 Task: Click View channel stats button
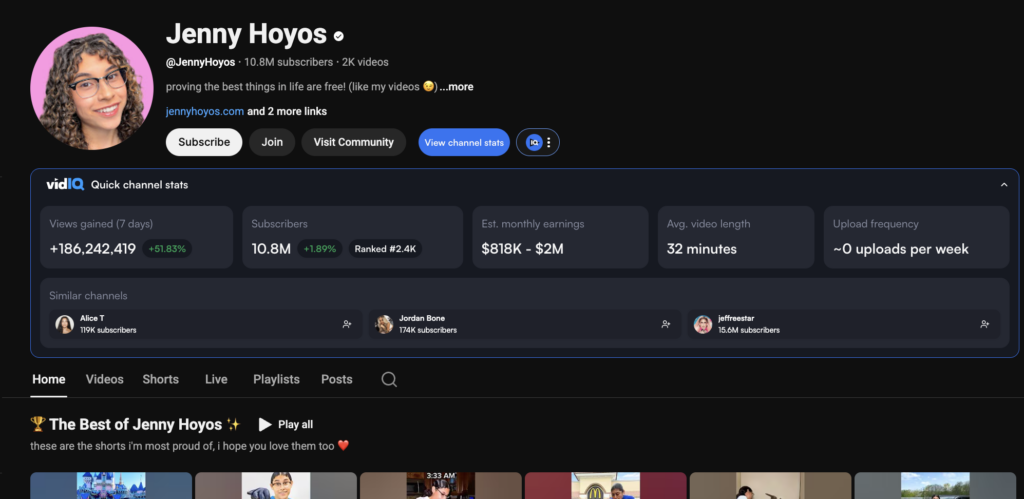pos(464,142)
